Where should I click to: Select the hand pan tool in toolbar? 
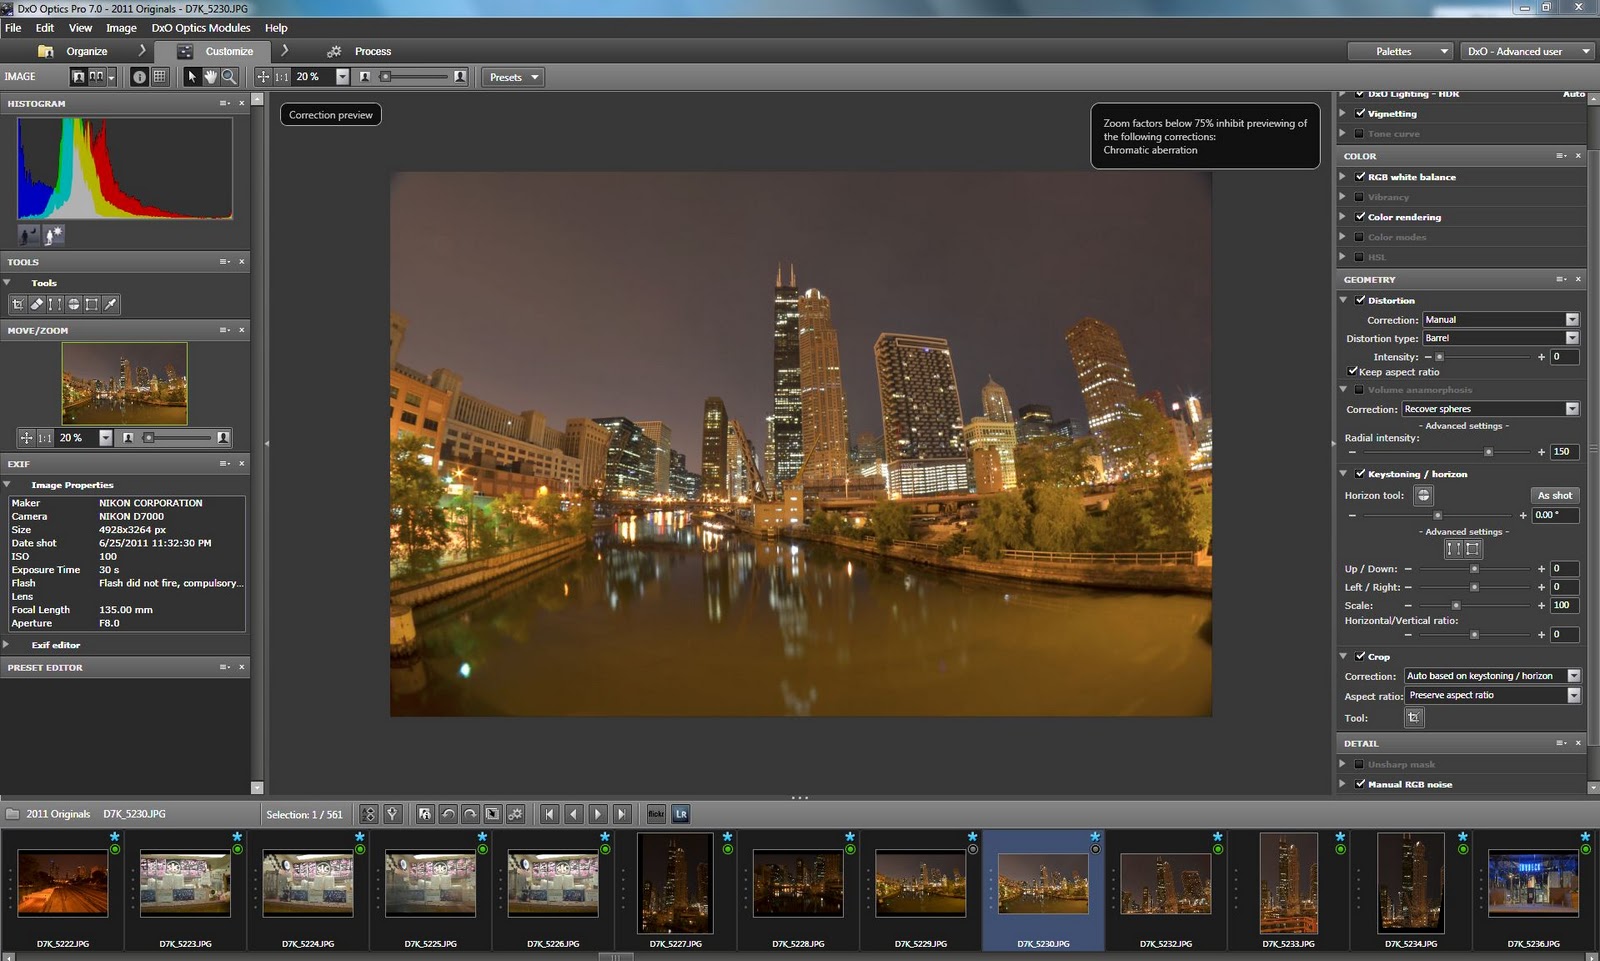pyautogui.click(x=210, y=77)
